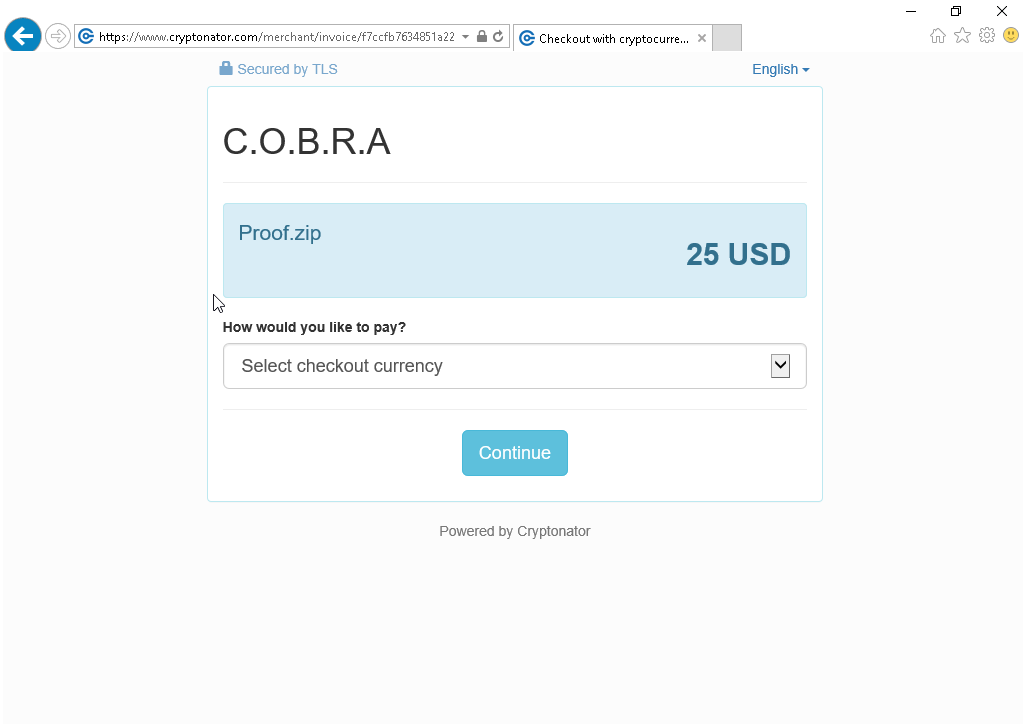Screen dimensions: 1023x724
Task: Open Favorites with the star icon
Action: (962, 36)
